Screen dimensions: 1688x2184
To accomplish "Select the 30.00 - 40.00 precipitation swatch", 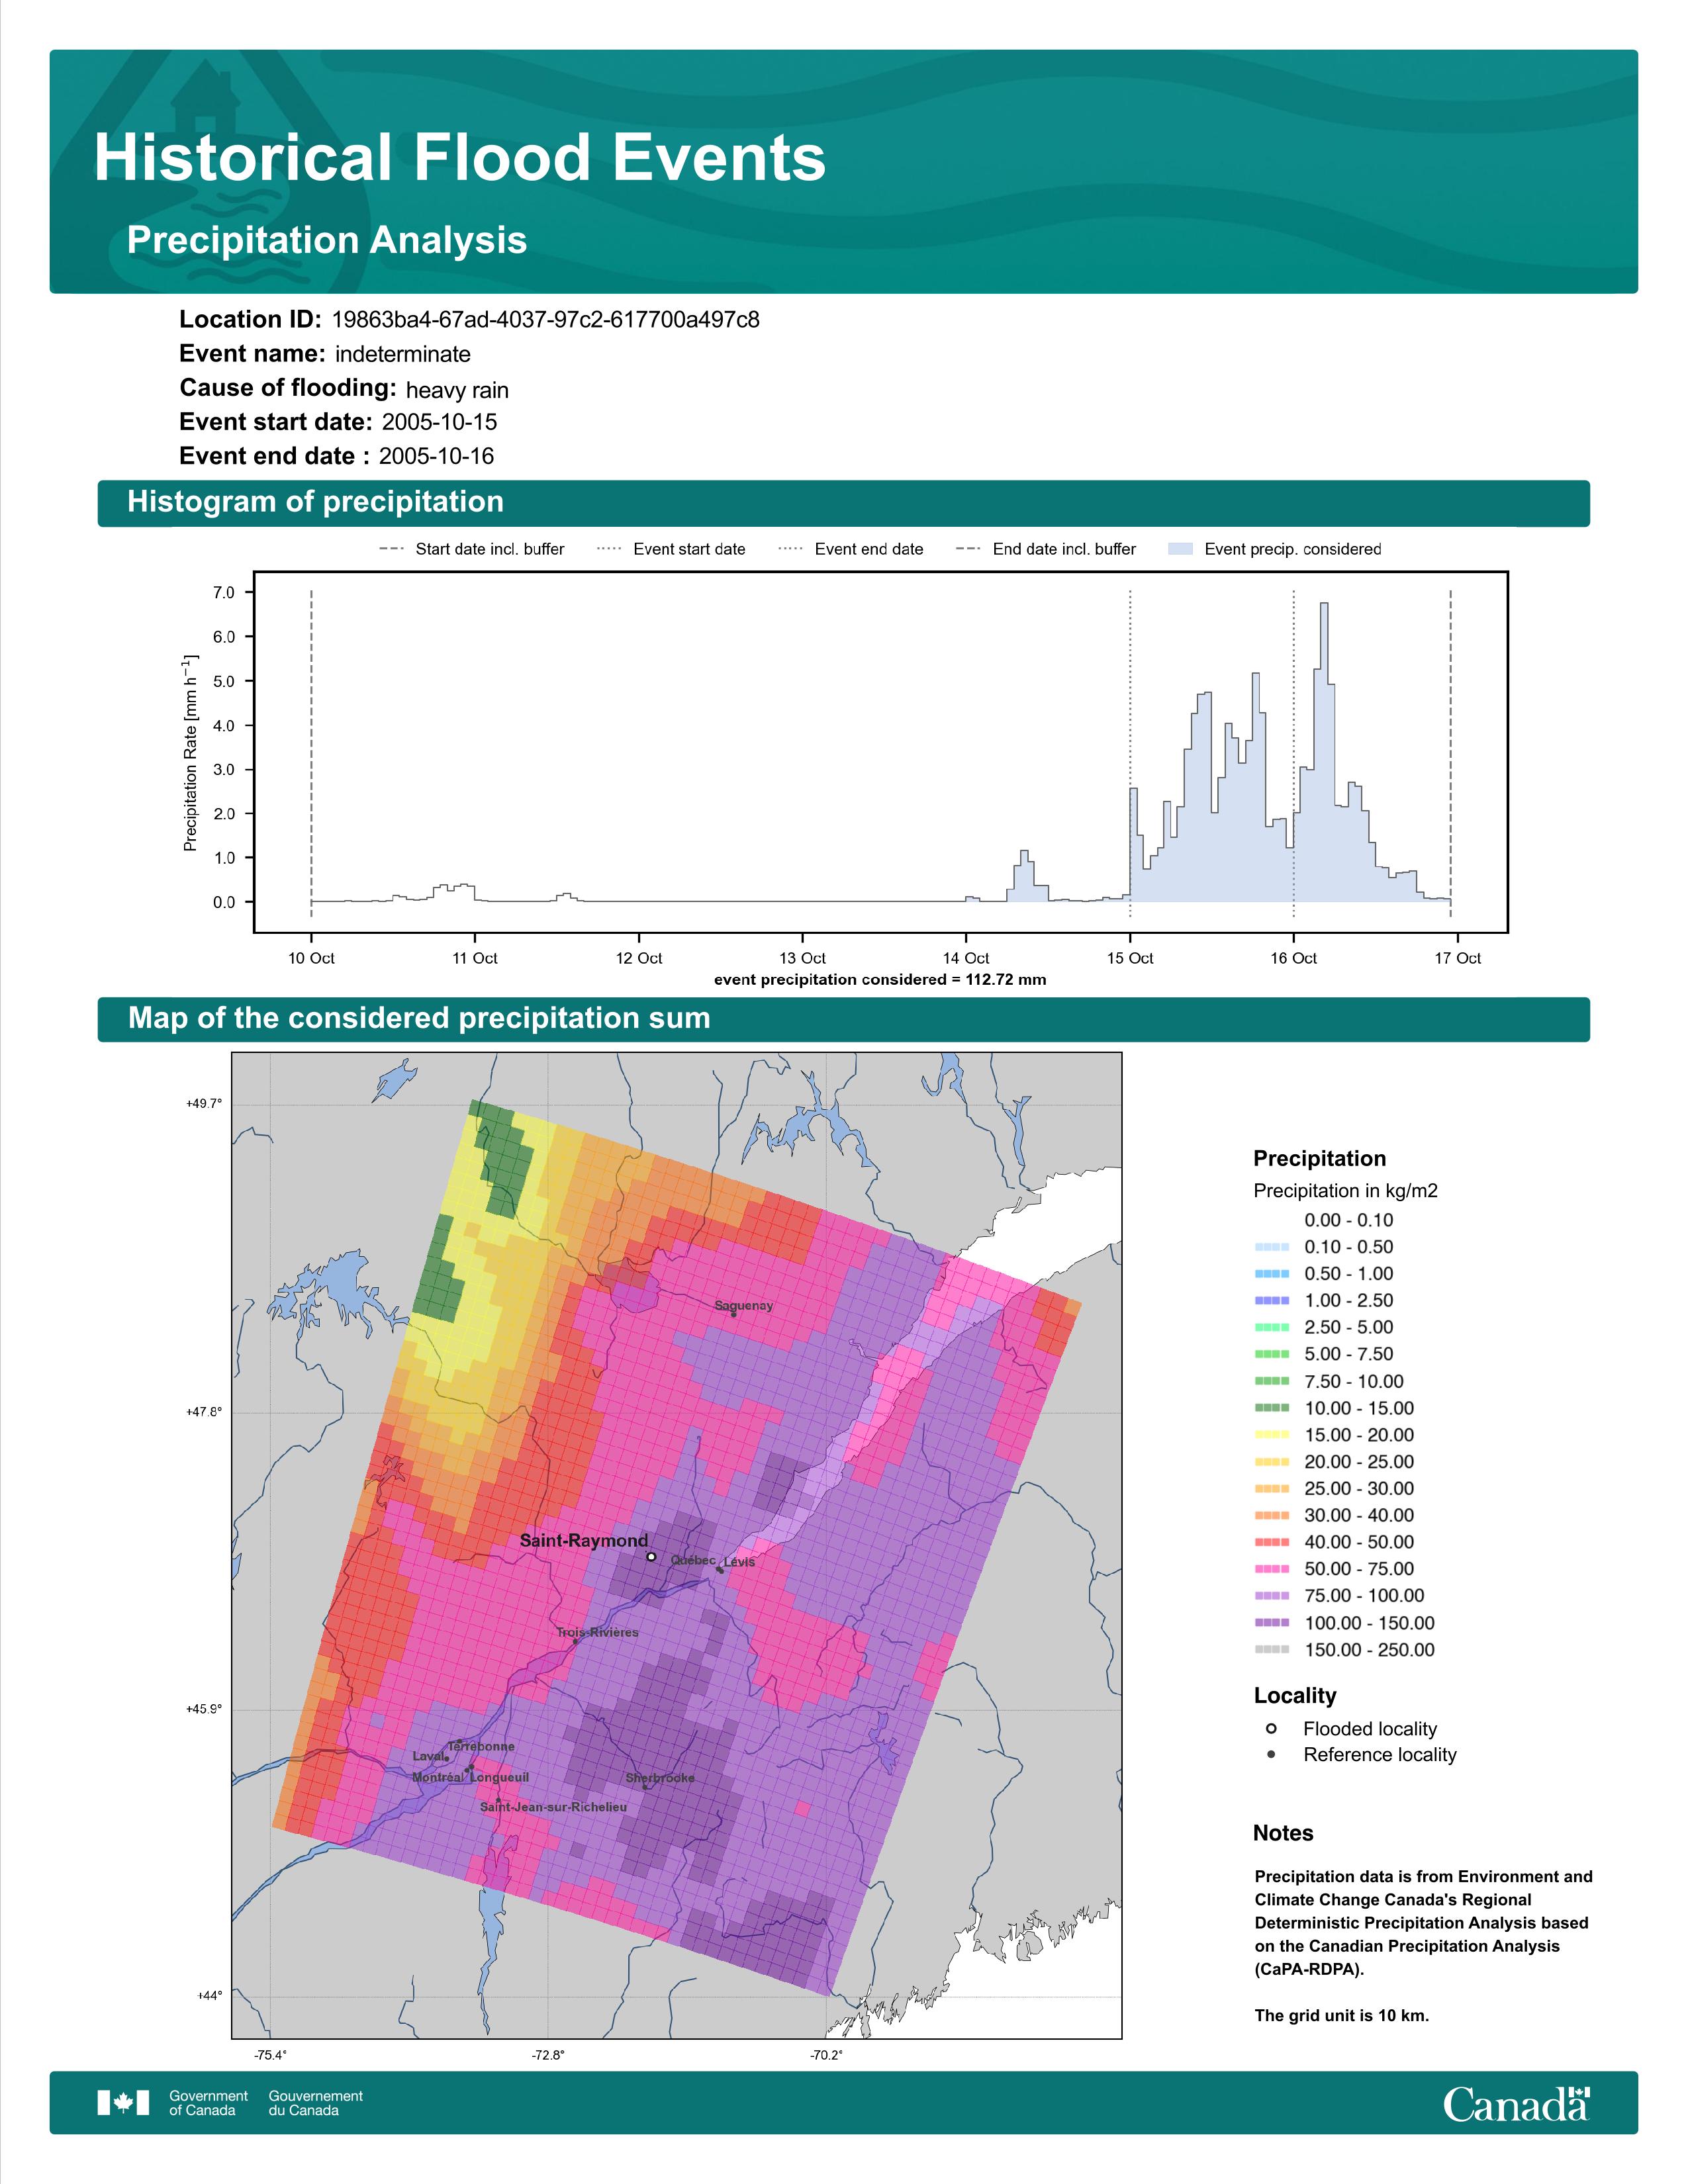I will 1271,1515.
